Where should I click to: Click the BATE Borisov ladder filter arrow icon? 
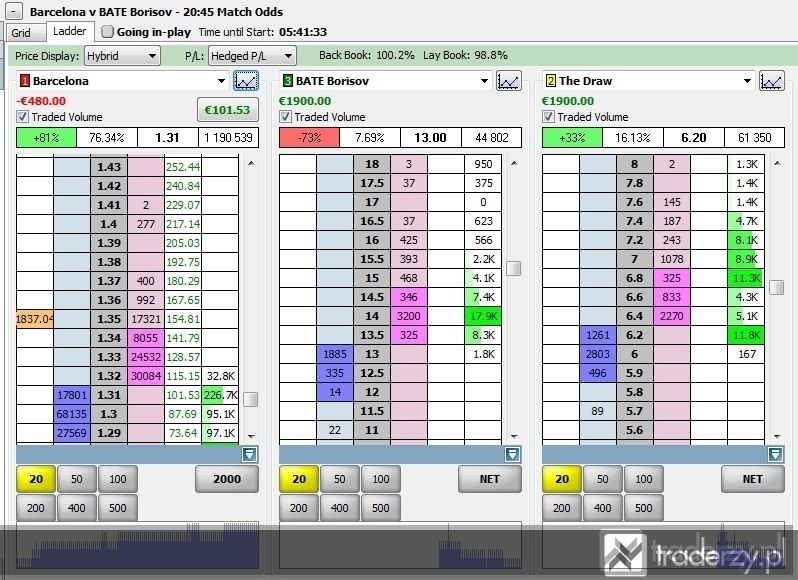512,454
